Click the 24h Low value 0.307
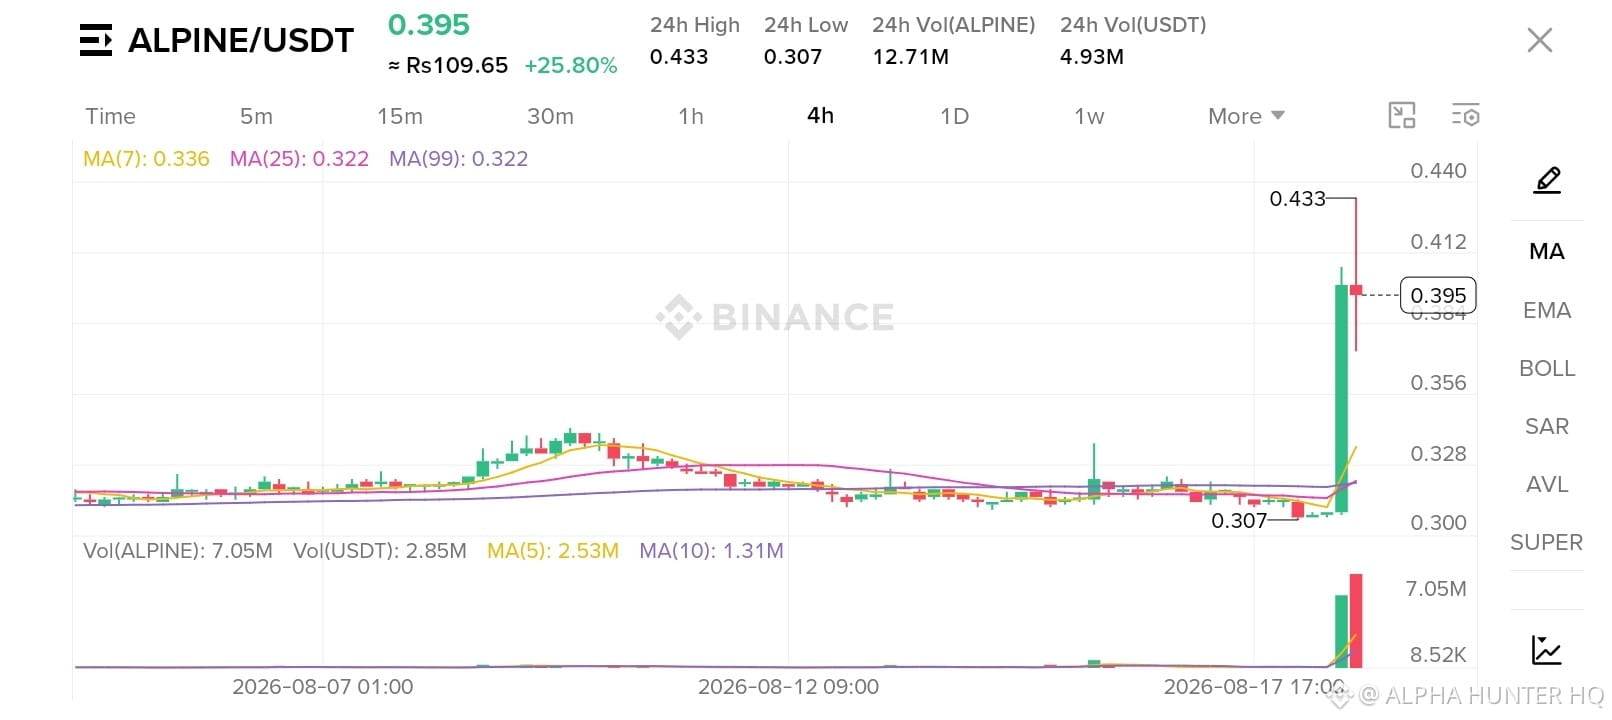 pyautogui.click(x=793, y=57)
